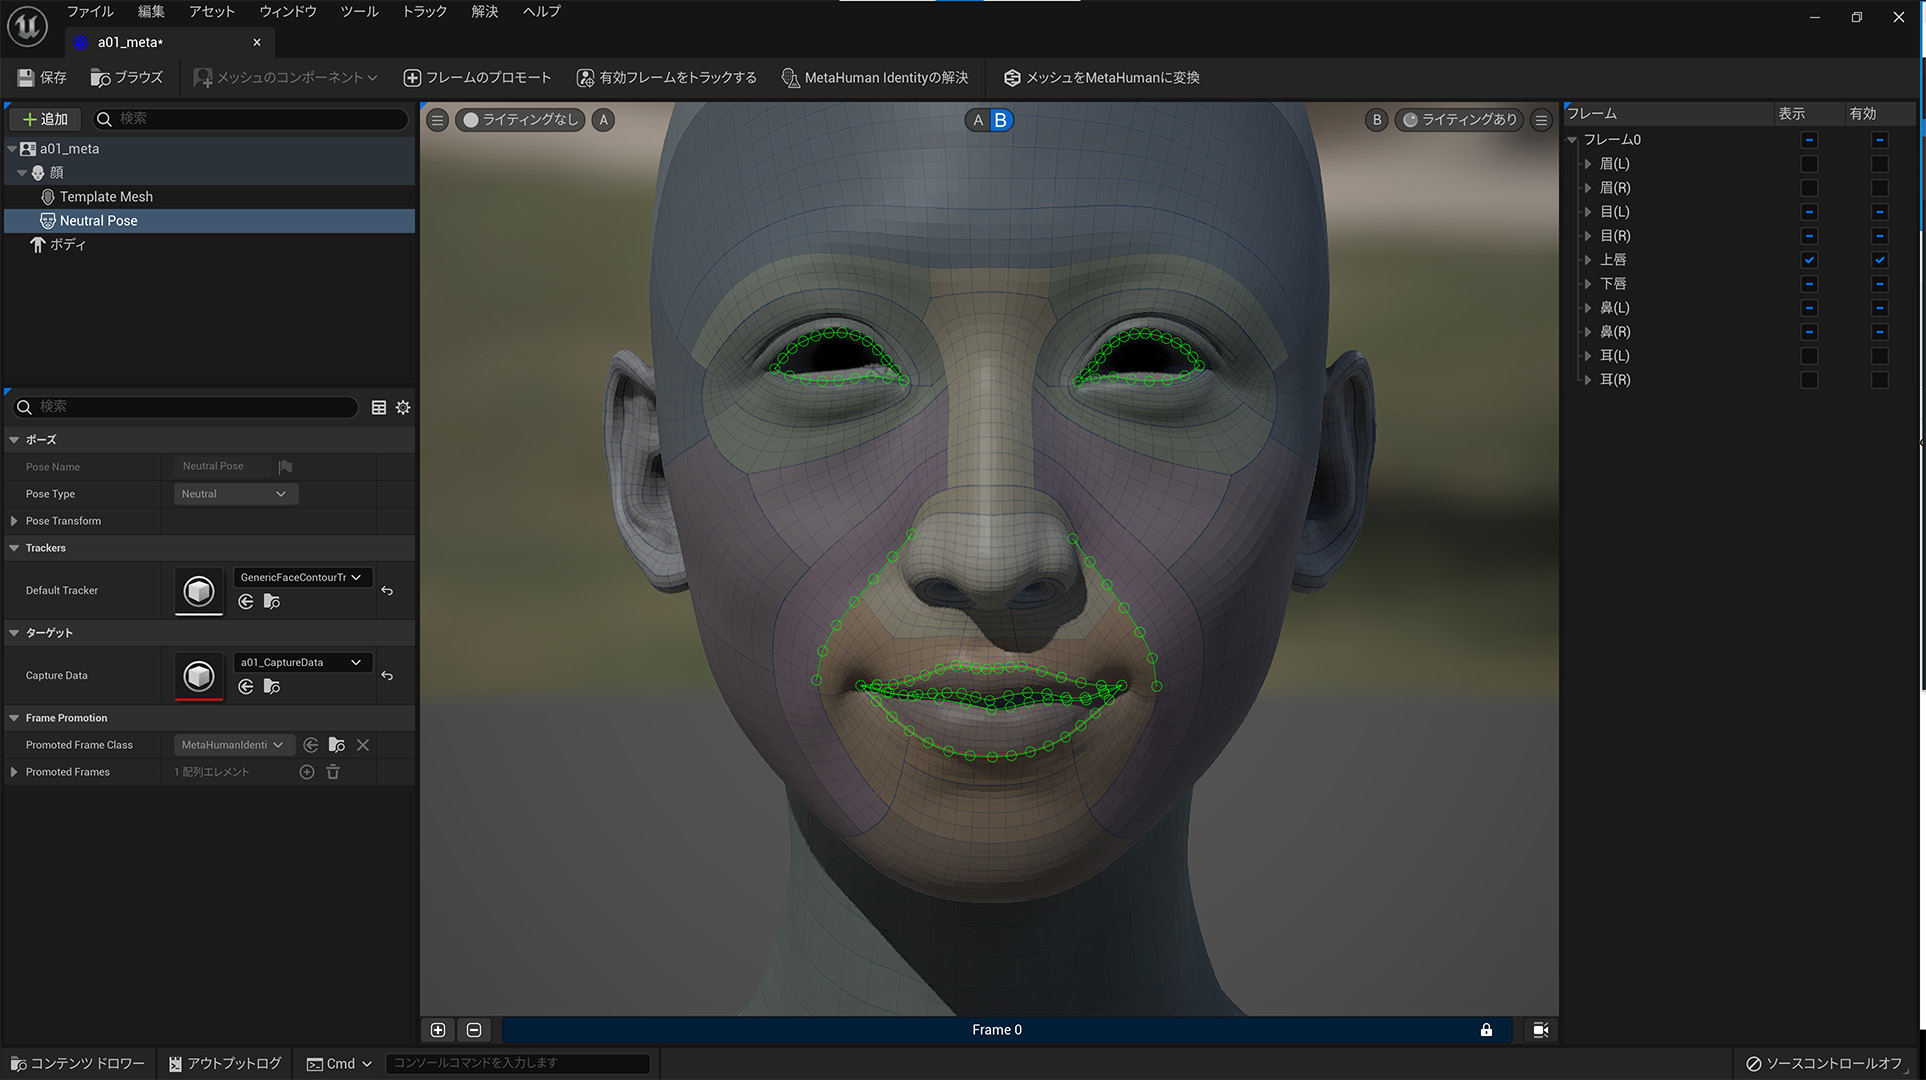Screen dimensions: 1926x1080
Task: Toggle 上唇 enabled checkbox
Action: (1880, 260)
